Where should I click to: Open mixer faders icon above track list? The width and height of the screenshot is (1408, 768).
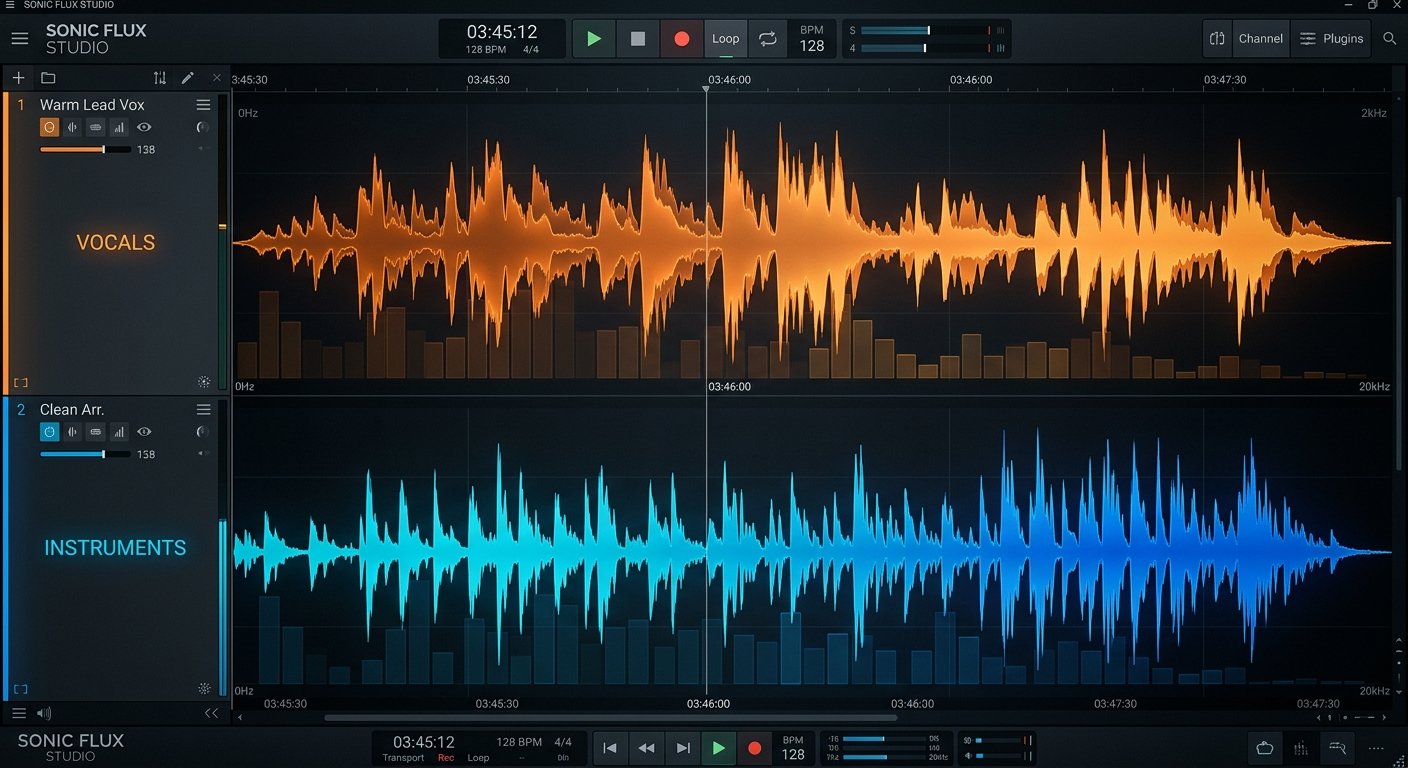click(160, 78)
